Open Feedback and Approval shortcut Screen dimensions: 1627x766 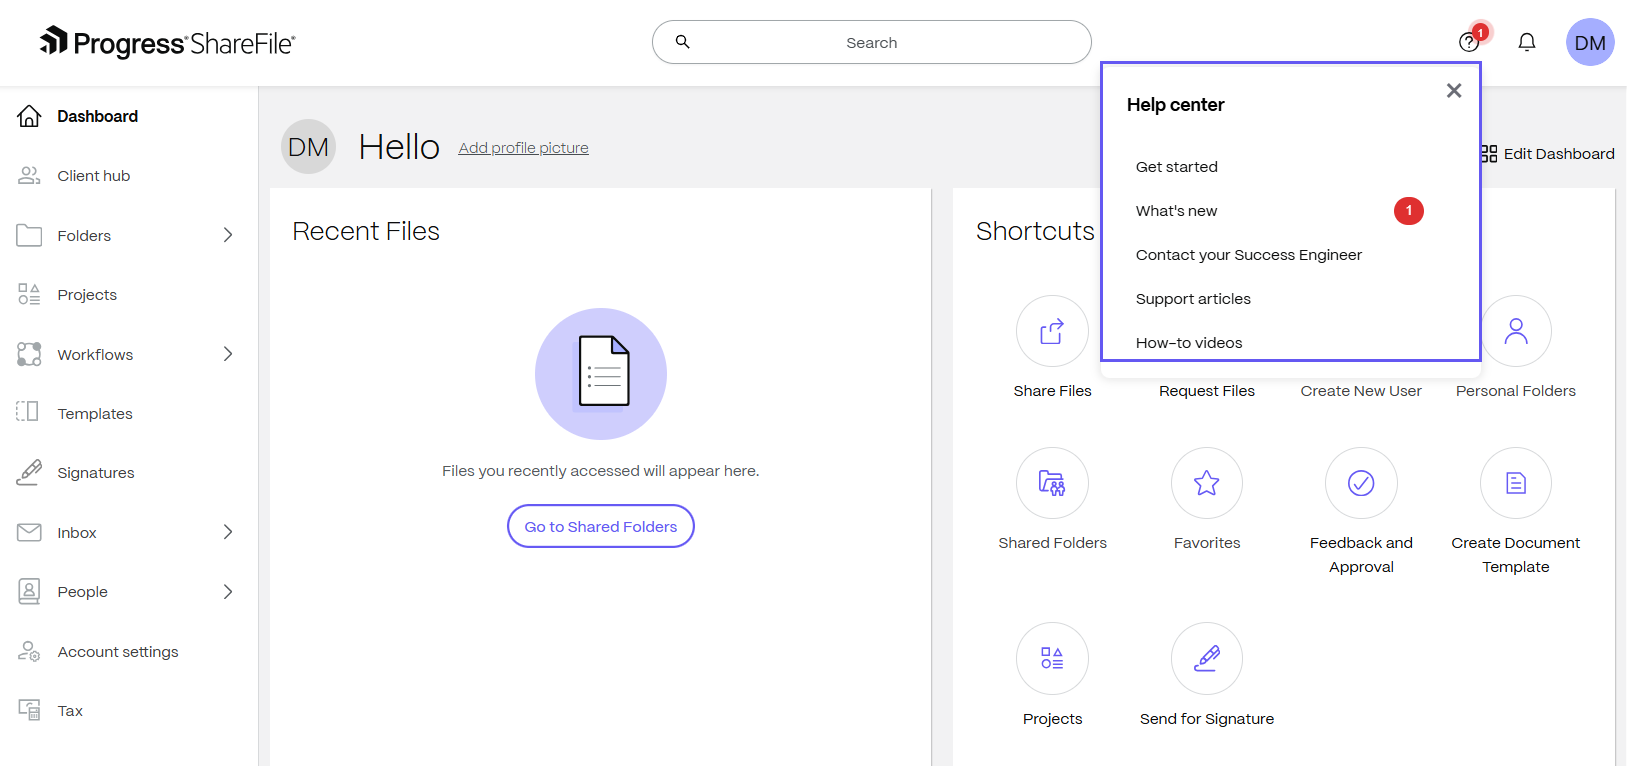point(1361,483)
